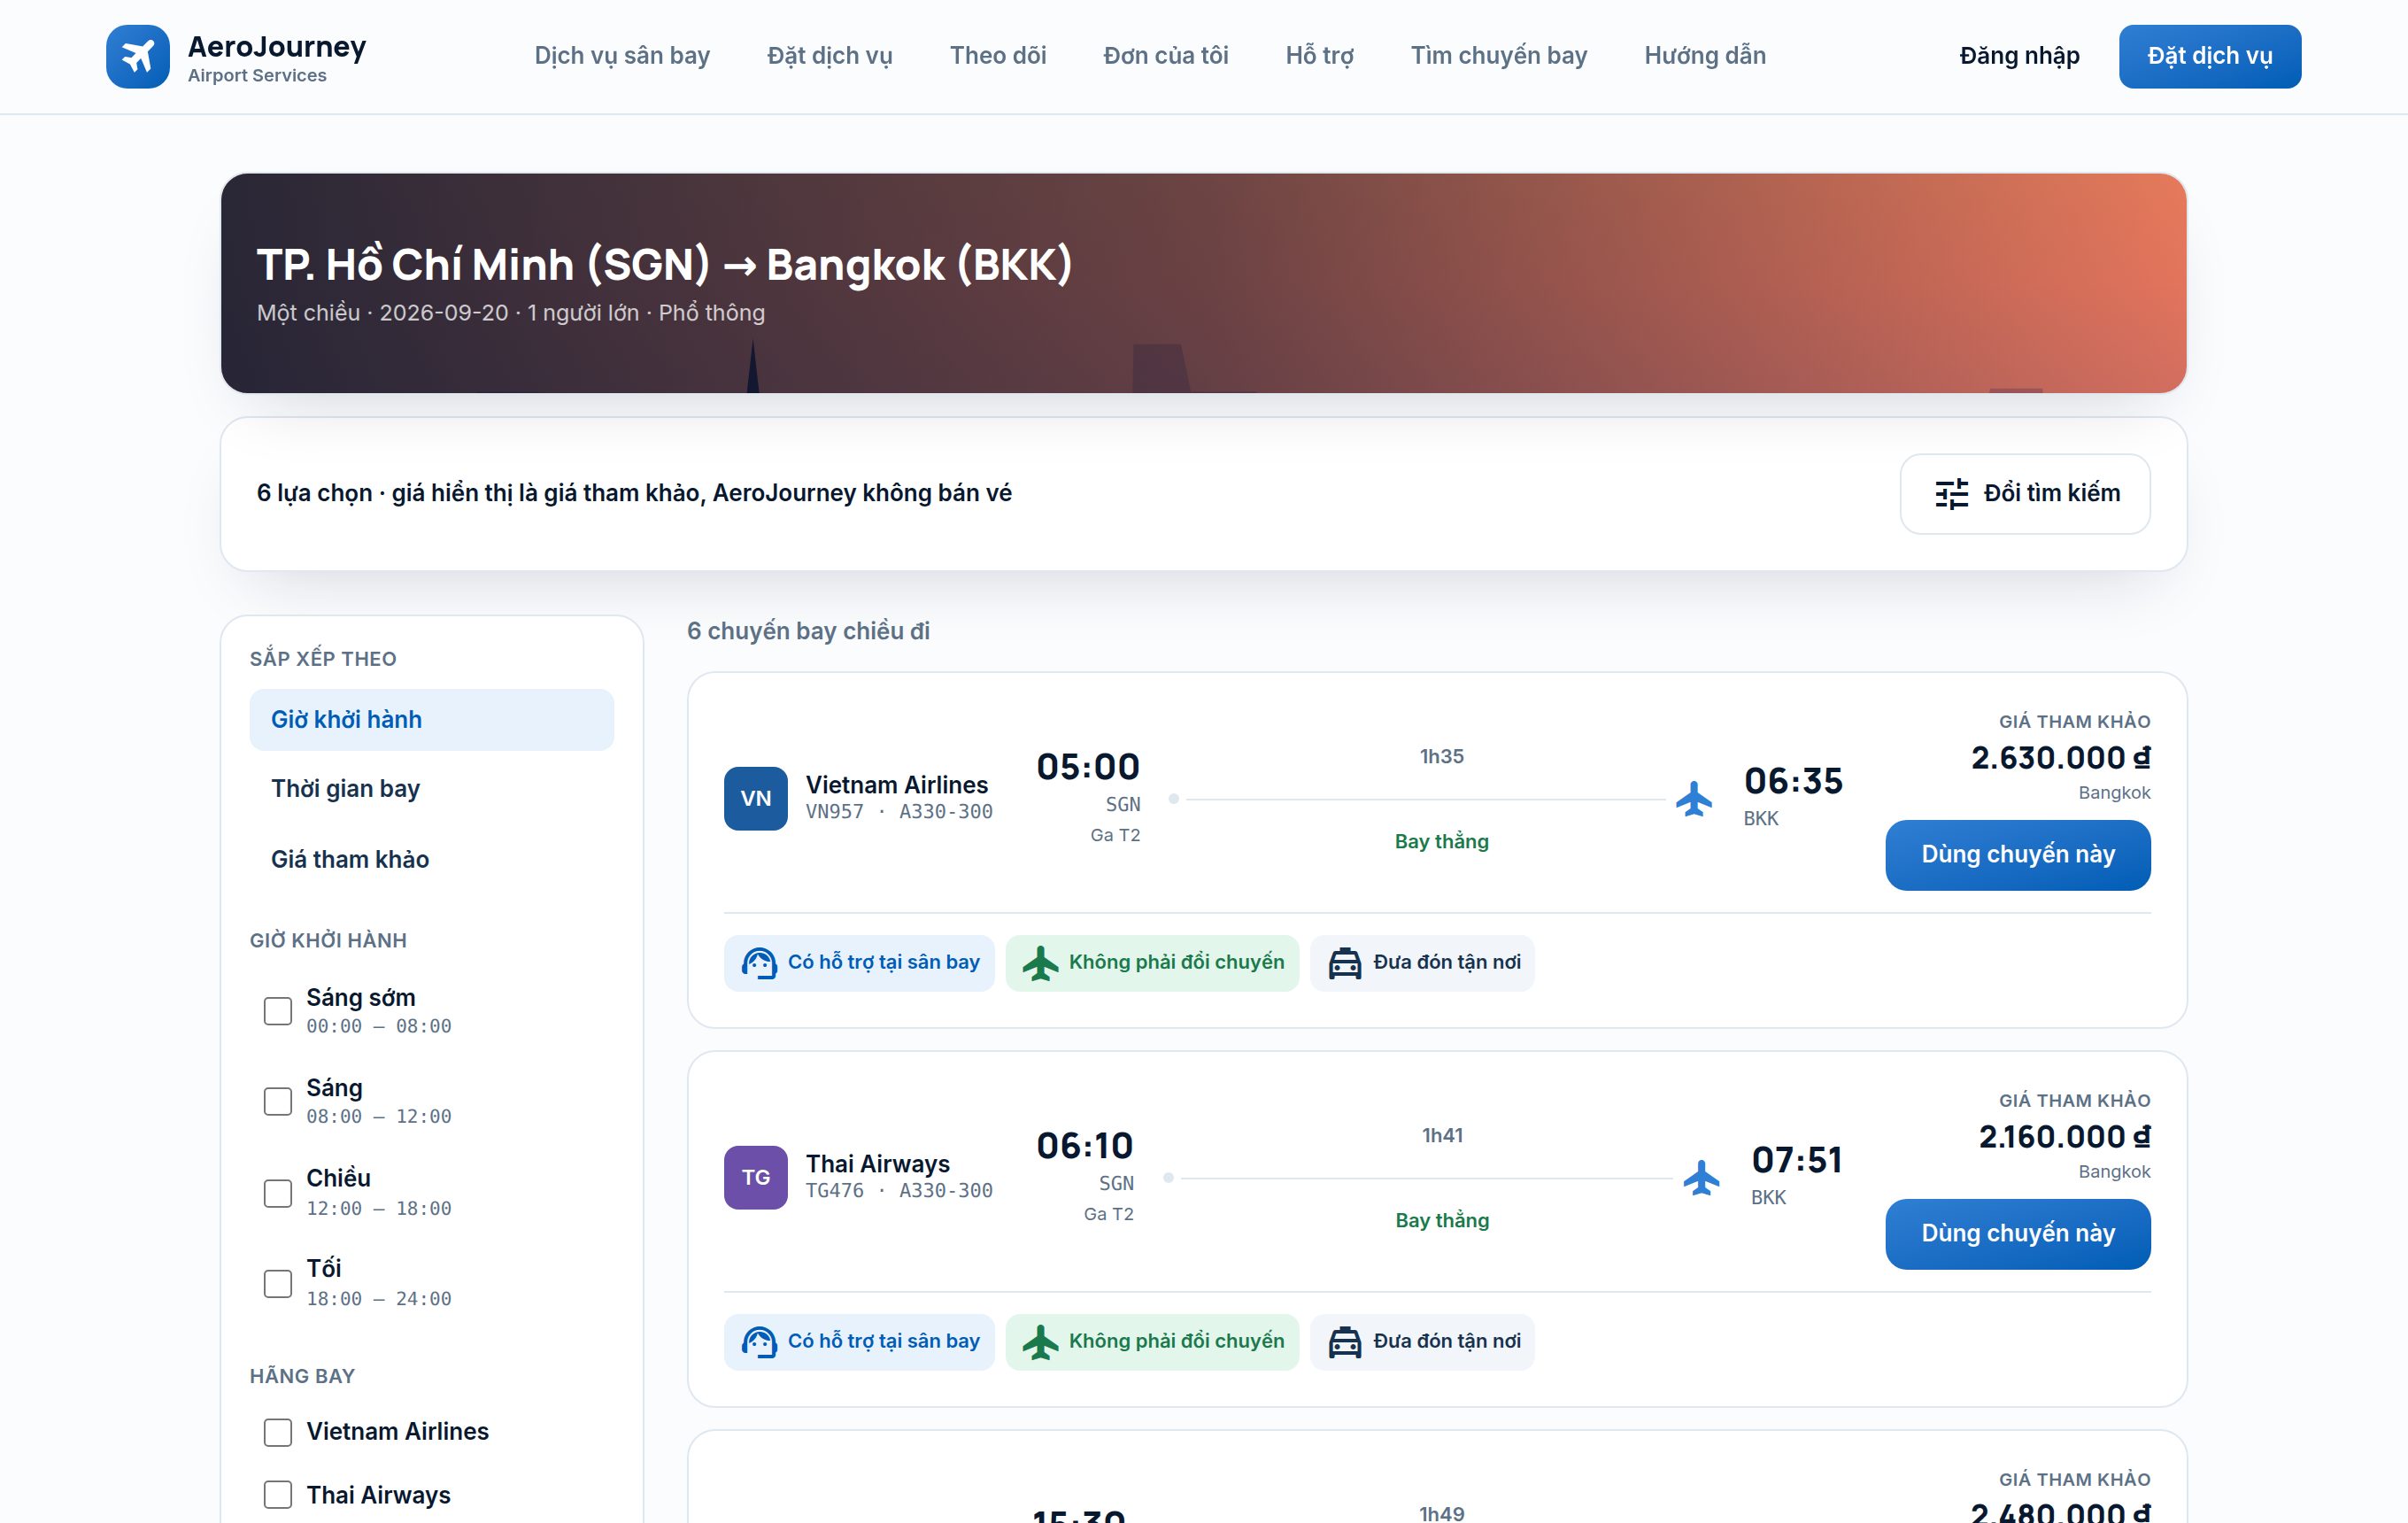Sort results by Giờ khởi hành

pyautogui.click(x=432, y=720)
